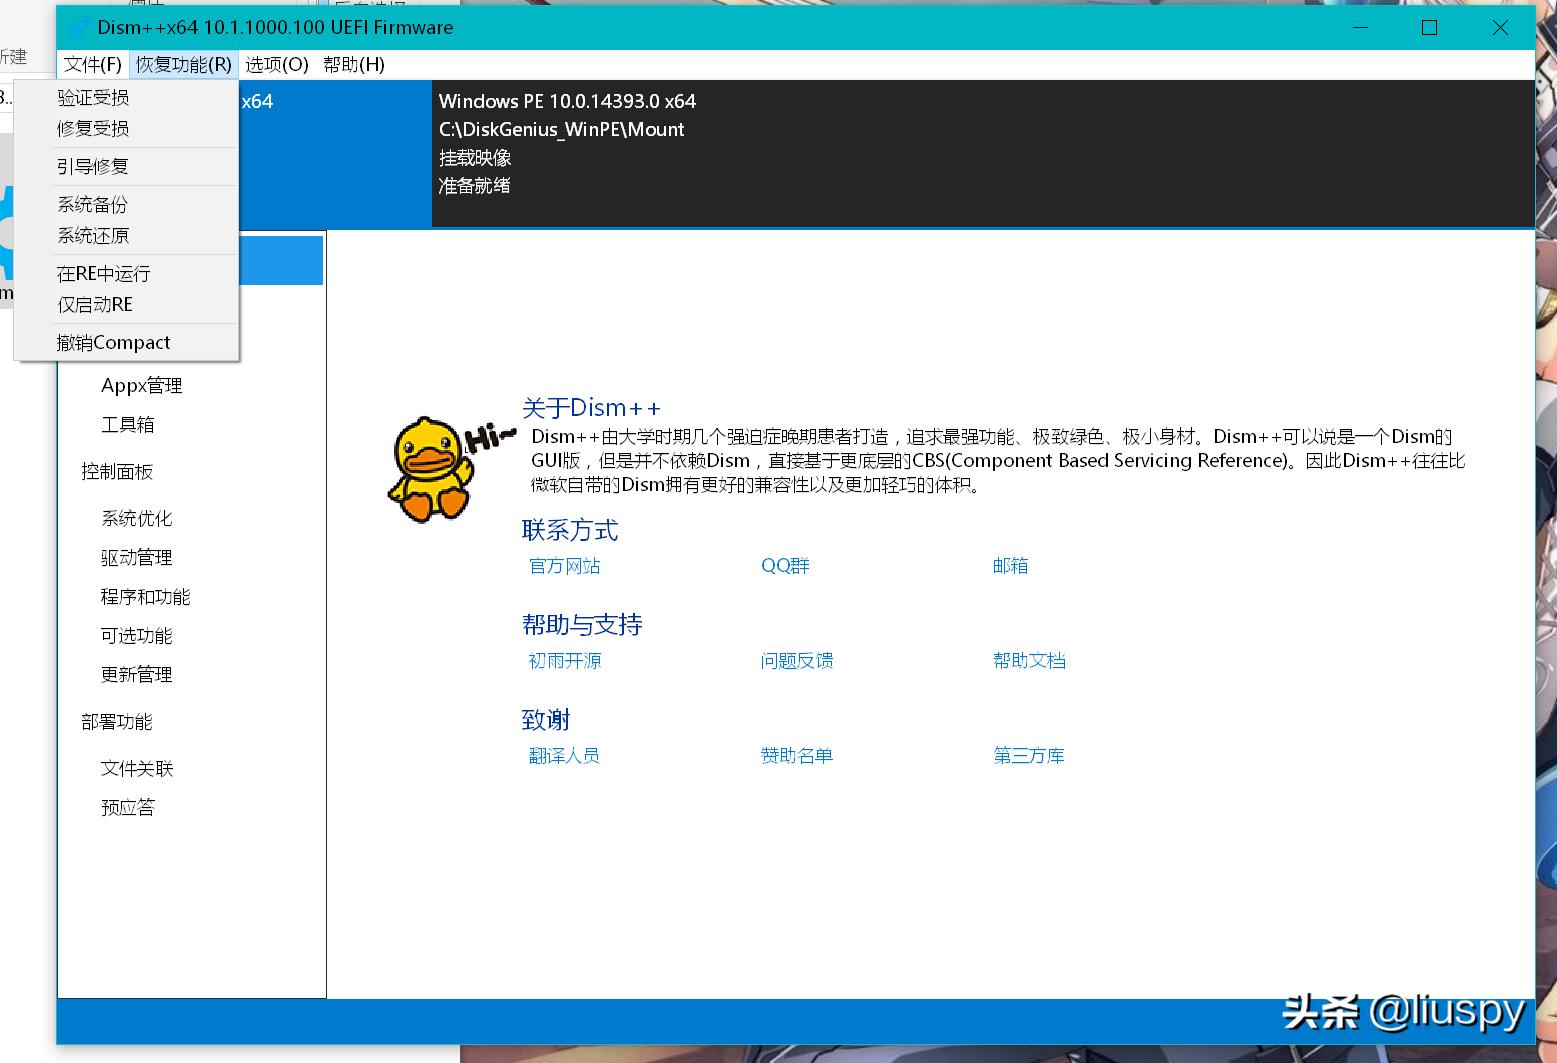Open the 官方网站 link
Viewport: 1557px width, 1063px height.
tap(564, 565)
